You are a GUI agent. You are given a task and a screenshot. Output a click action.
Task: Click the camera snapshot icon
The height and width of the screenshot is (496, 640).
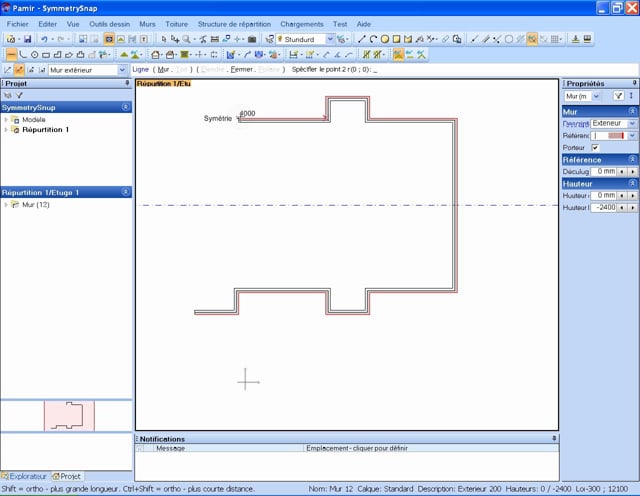[252, 39]
